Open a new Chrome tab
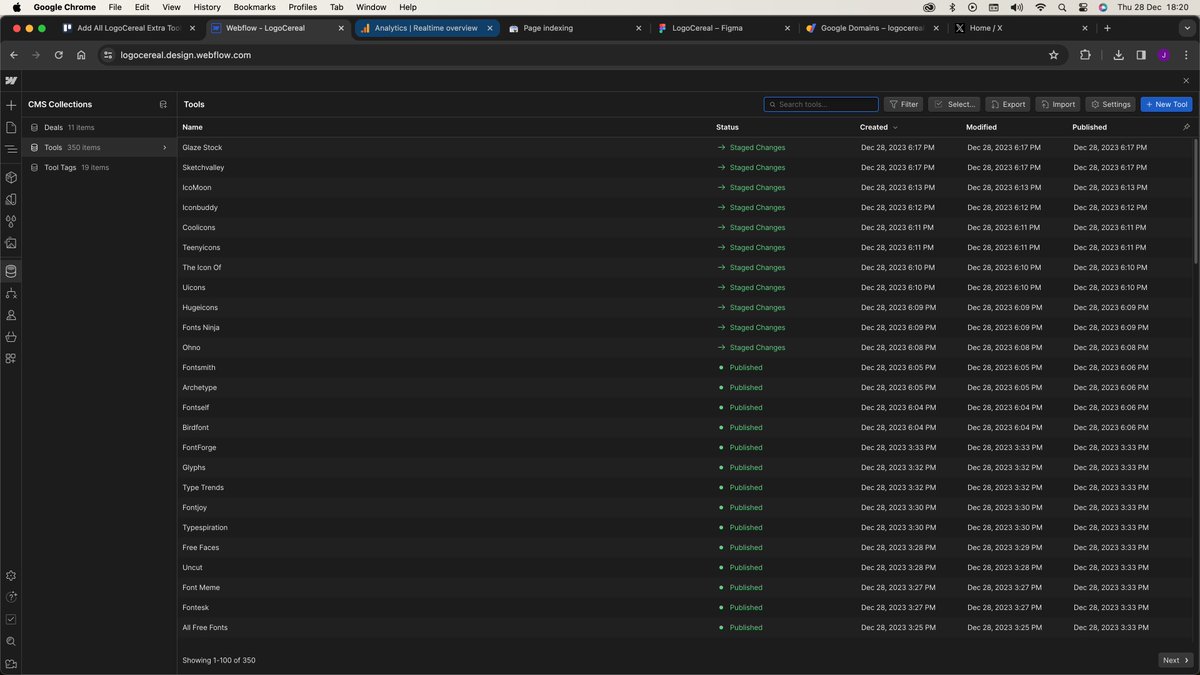This screenshot has width=1200, height=675. click(x=1107, y=28)
